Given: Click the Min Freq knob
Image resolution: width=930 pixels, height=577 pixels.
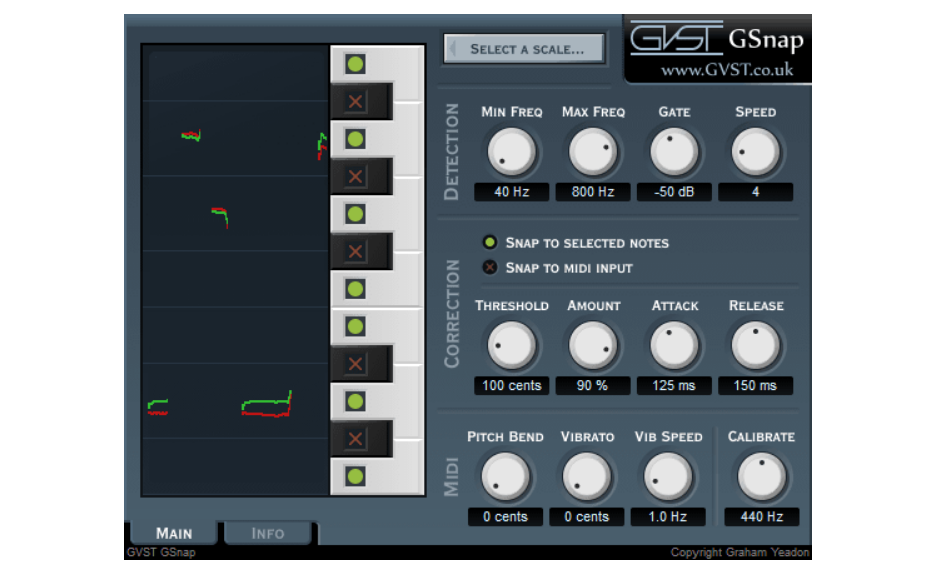Looking at the screenshot, I should point(511,152).
